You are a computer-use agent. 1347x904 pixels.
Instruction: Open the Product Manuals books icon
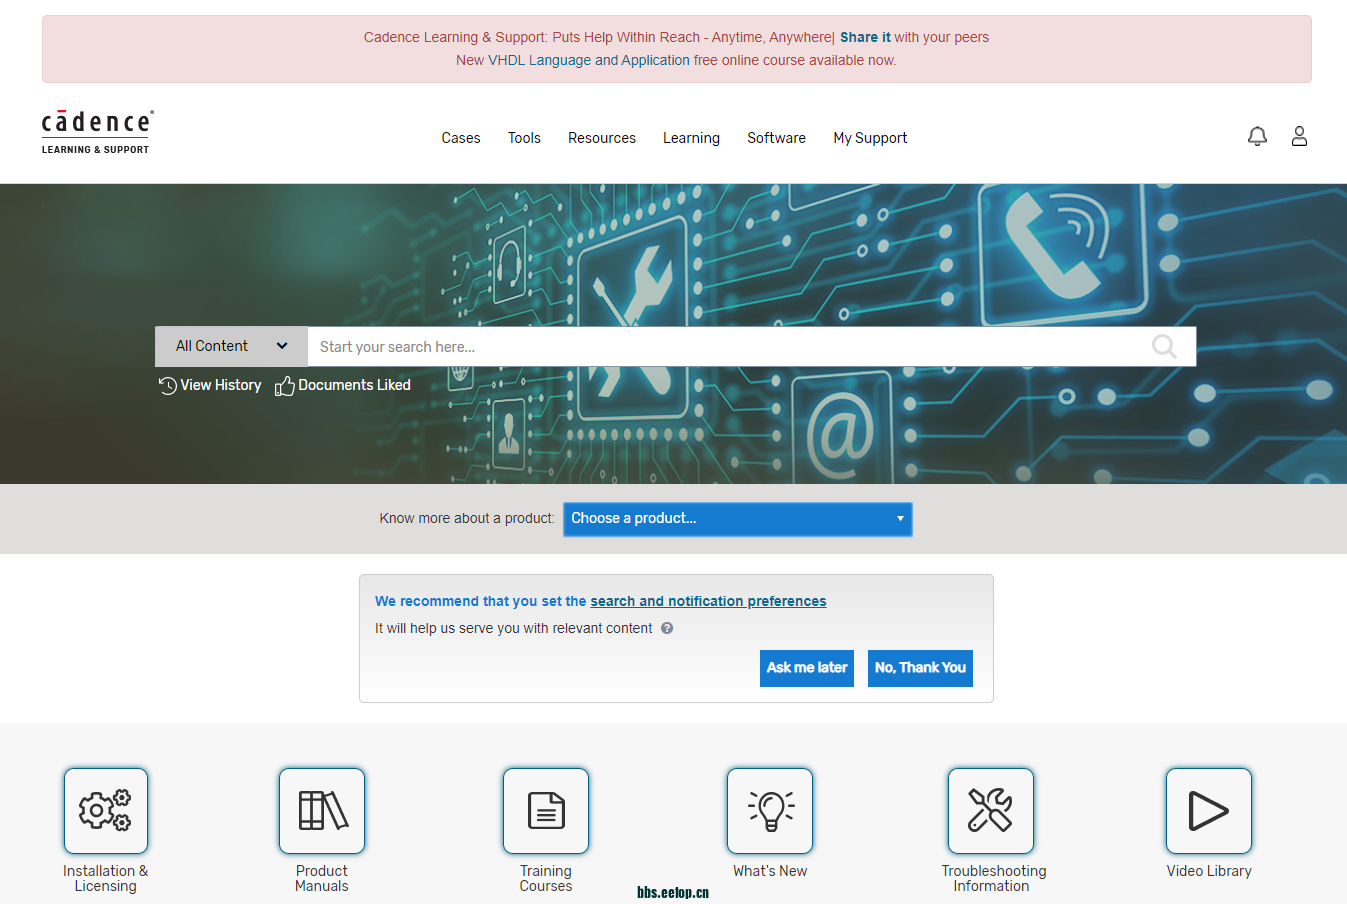tap(322, 810)
